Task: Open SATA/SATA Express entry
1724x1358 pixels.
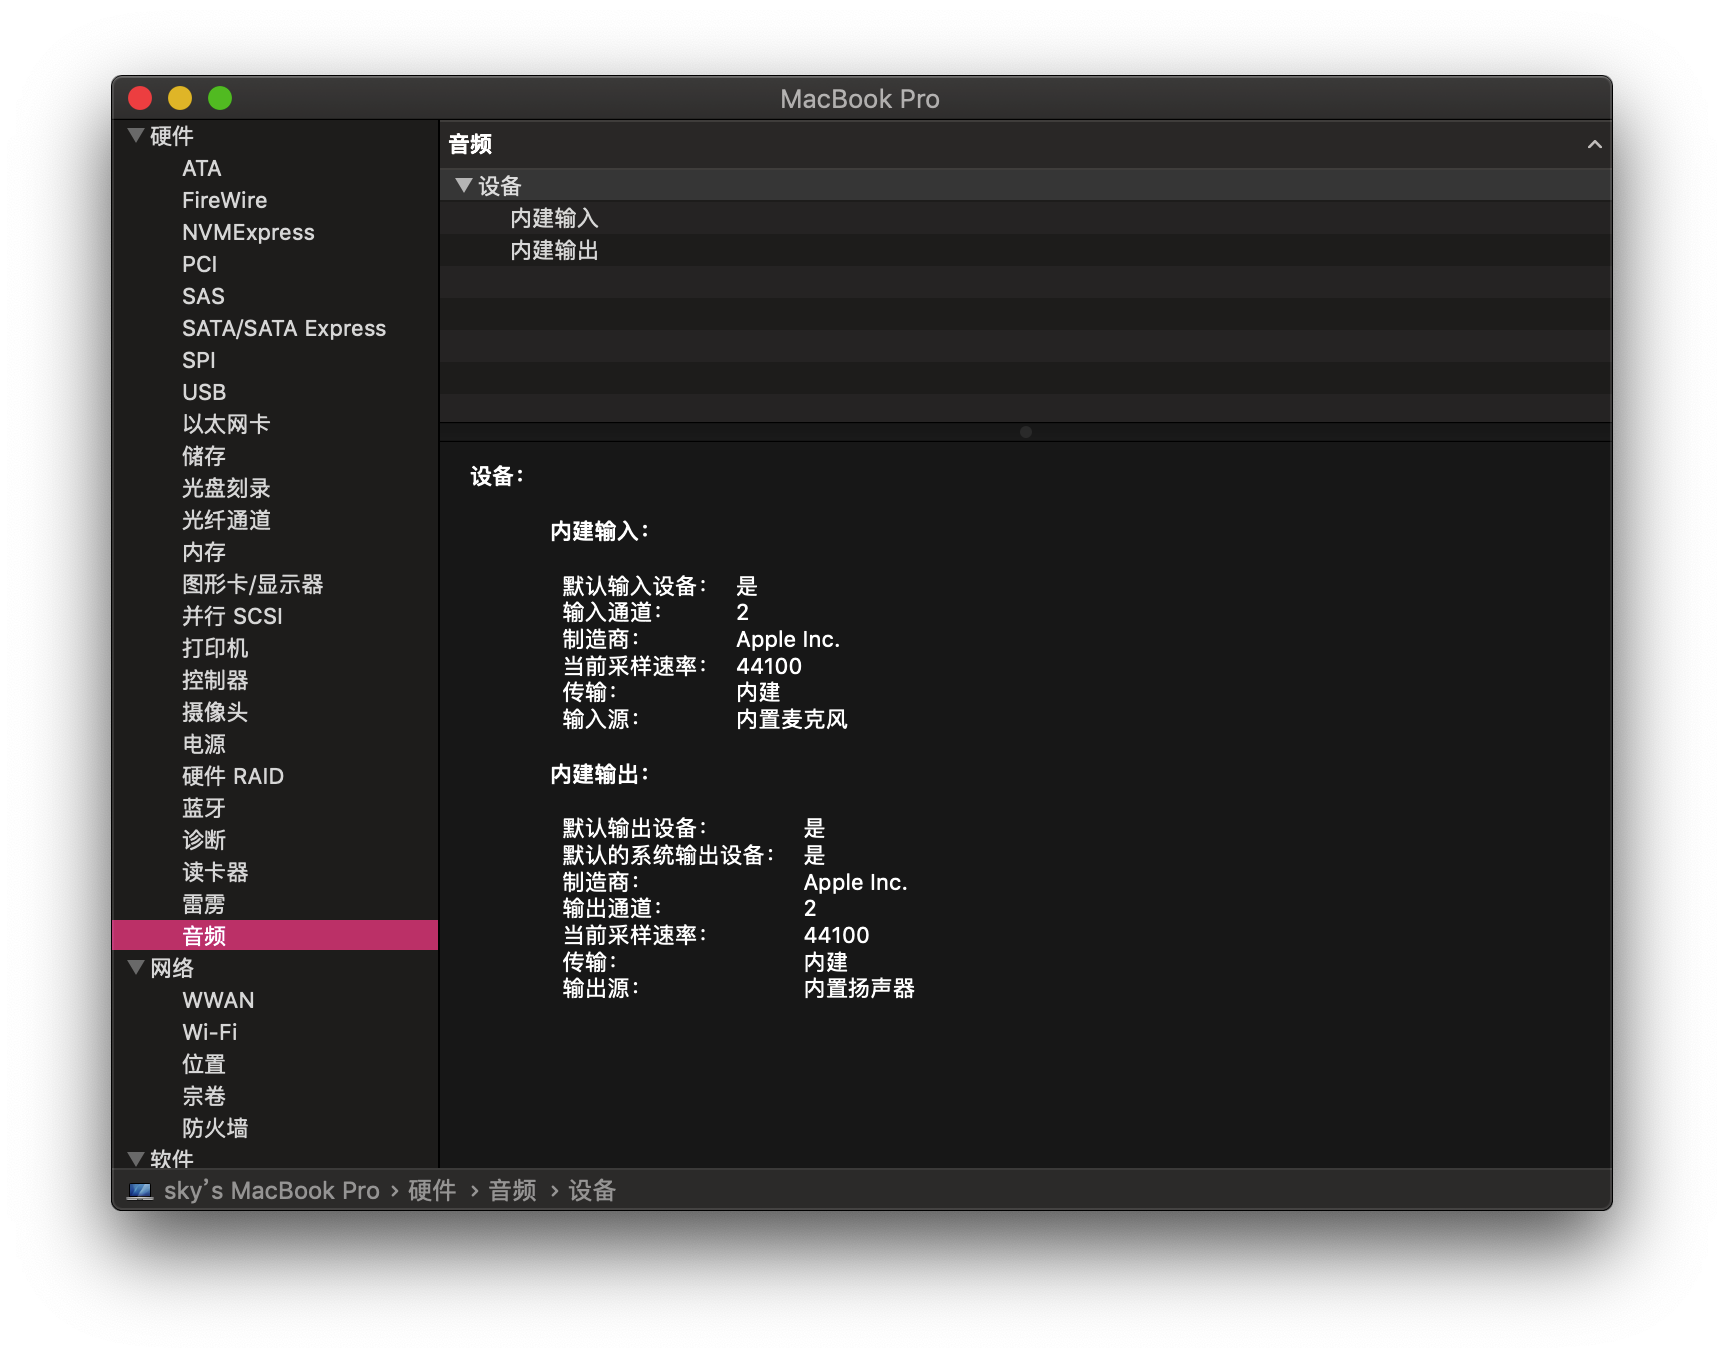Action: click(x=275, y=328)
